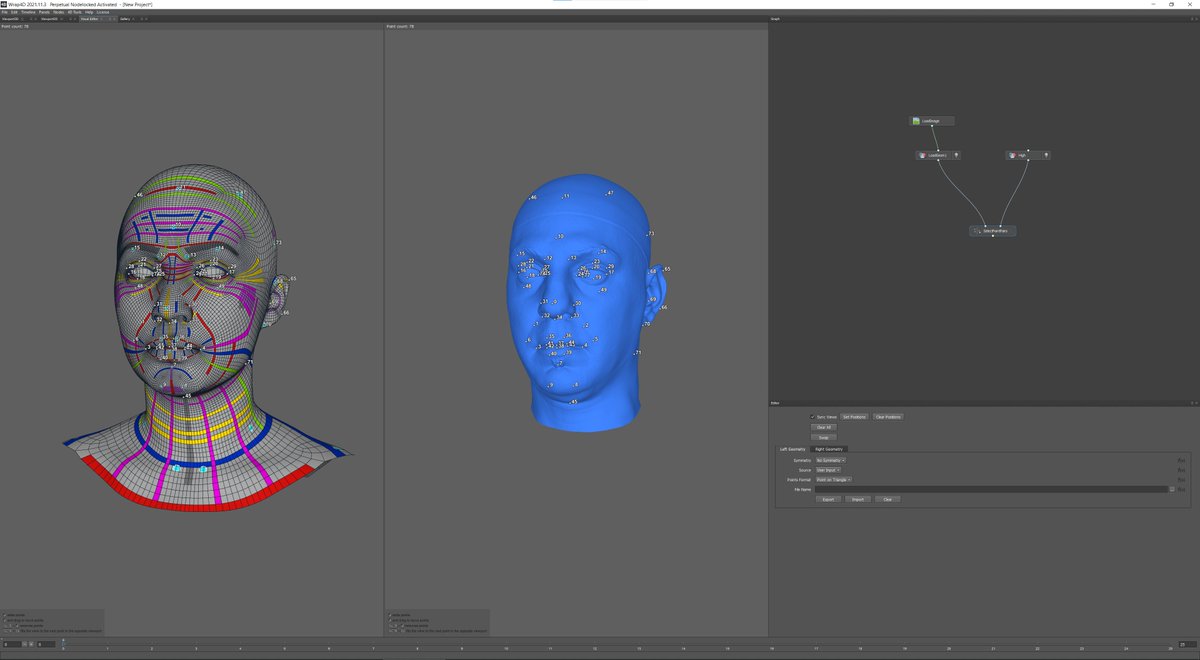This screenshot has height=660, width=1200.
Task: Click the Set Positions button
Action: click(x=854, y=417)
